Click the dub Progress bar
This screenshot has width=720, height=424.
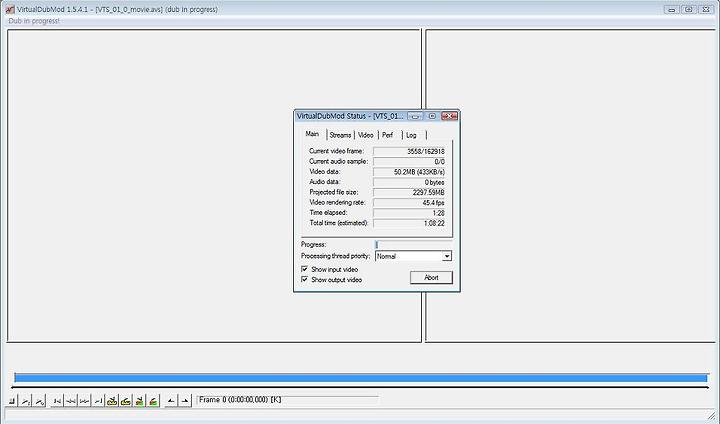tap(413, 244)
